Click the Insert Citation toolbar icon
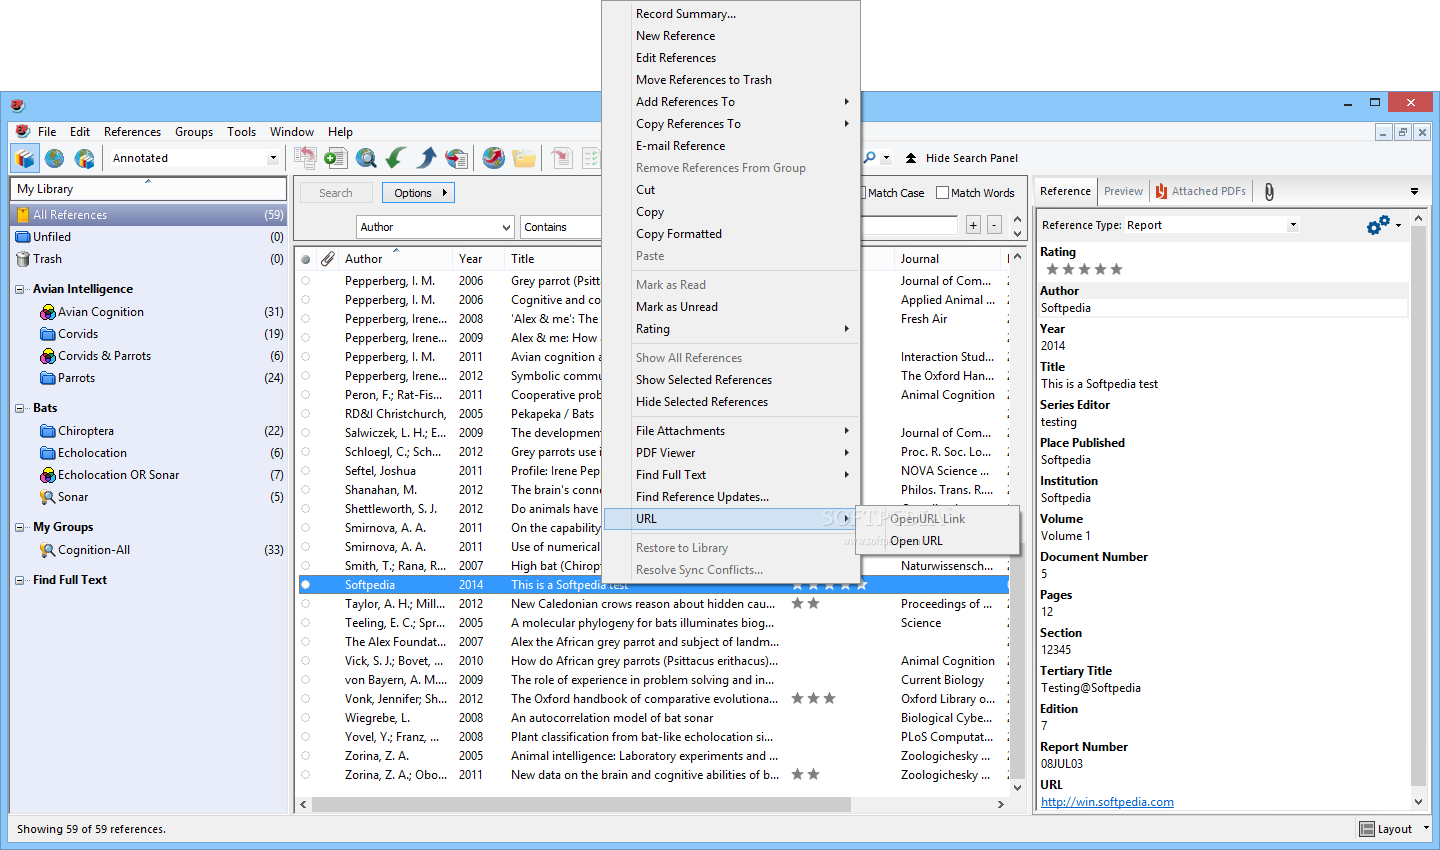 click(561, 158)
